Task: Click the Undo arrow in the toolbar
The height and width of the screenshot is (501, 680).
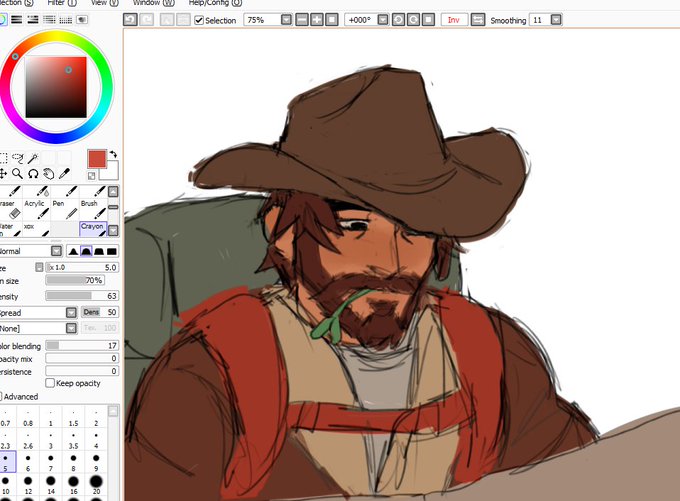Action: tap(130, 20)
